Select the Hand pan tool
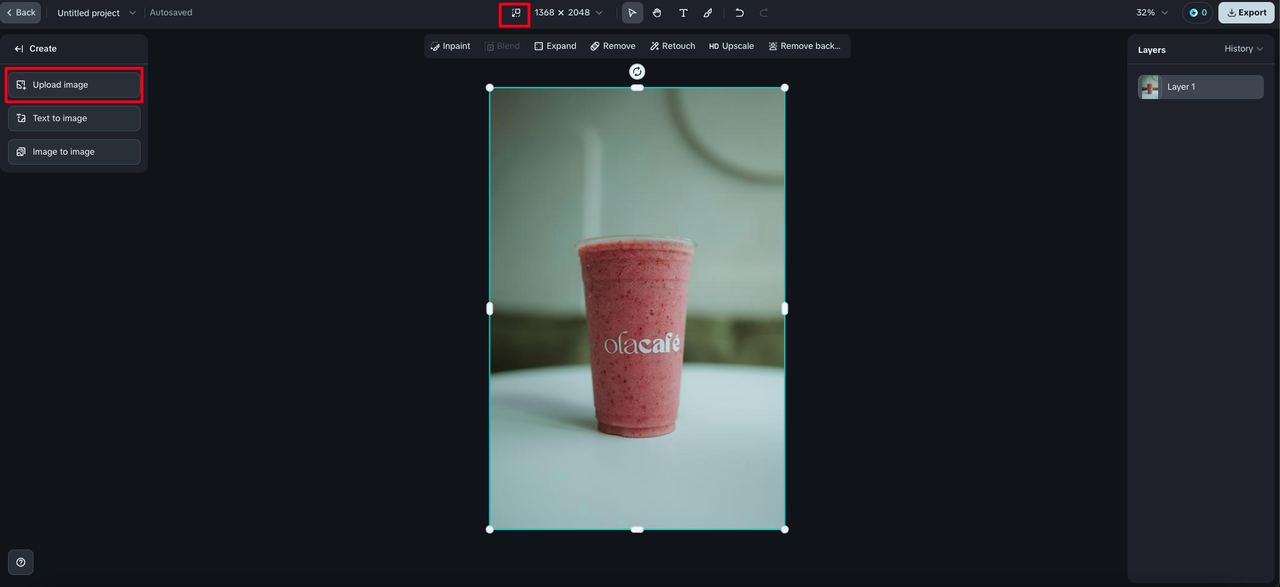1280x587 pixels. (x=657, y=13)
